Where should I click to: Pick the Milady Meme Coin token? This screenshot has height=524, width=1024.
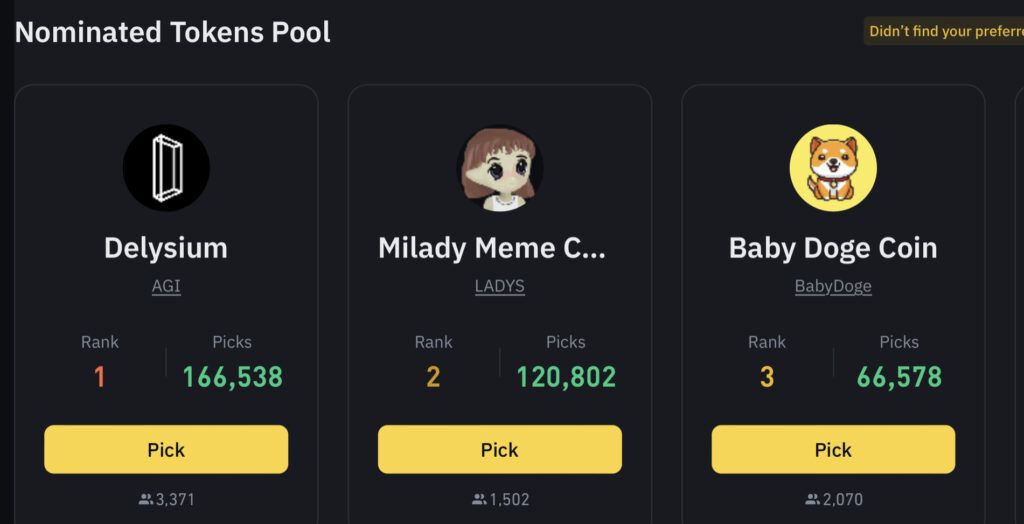coord(500,450)
